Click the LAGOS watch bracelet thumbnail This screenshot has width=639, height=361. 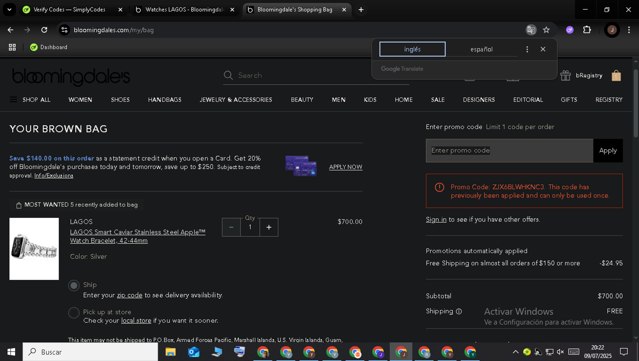(34, 249)
